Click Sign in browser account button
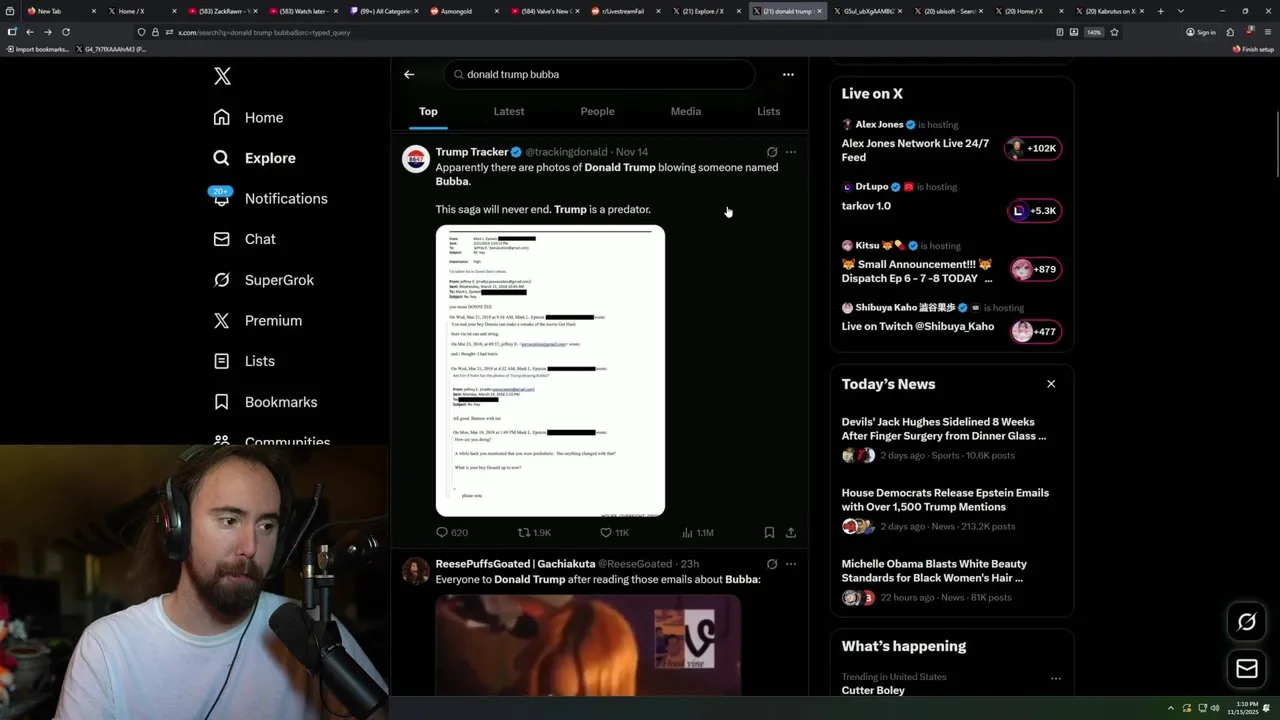This screenshot has width=1280, height=720. tap(1200, 32)
